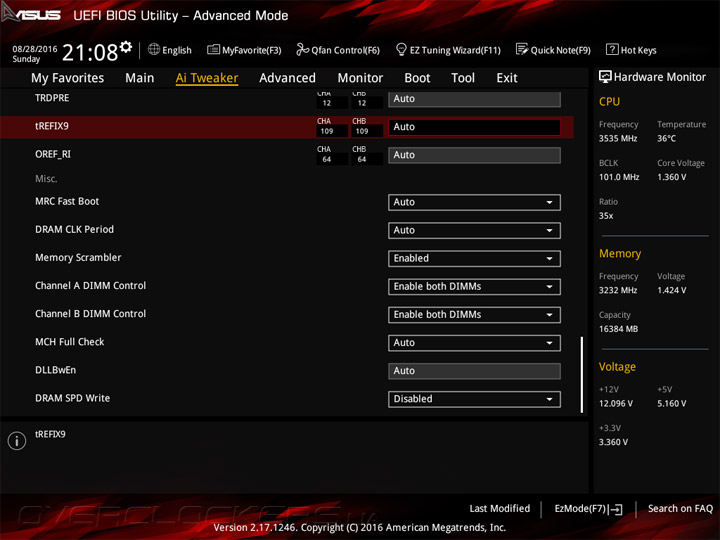Select the MRC Fast Boot label
720x540 pixels.
pyautogui.click(x=67, y=201)
